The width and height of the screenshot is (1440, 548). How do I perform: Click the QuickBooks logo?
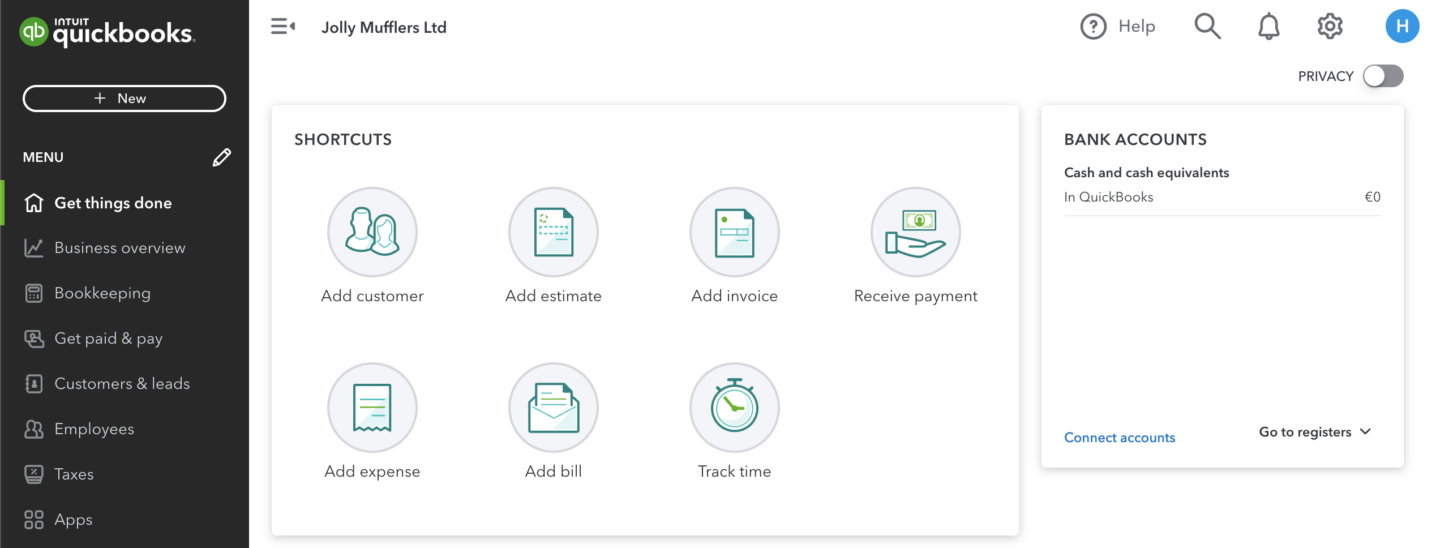click(x=106, y=31)
